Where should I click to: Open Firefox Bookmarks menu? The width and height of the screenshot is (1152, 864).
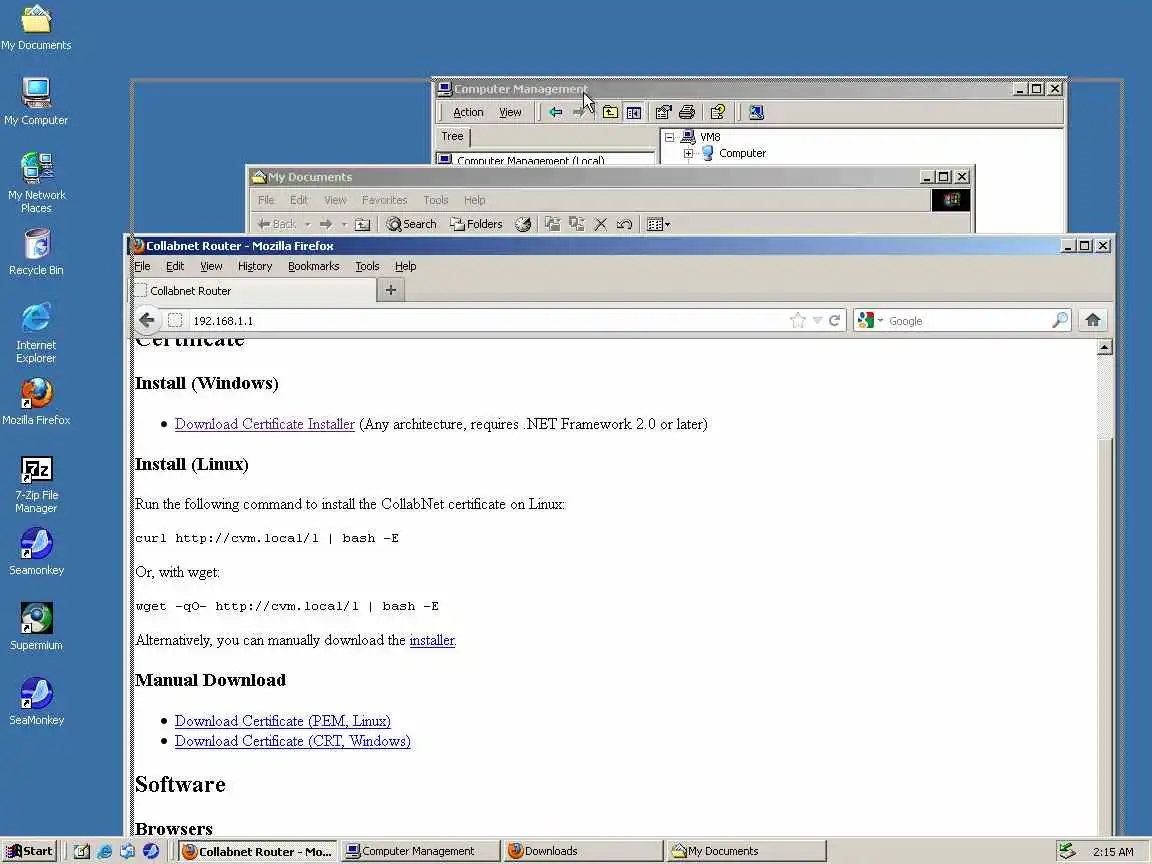click(x=314, y=266)
